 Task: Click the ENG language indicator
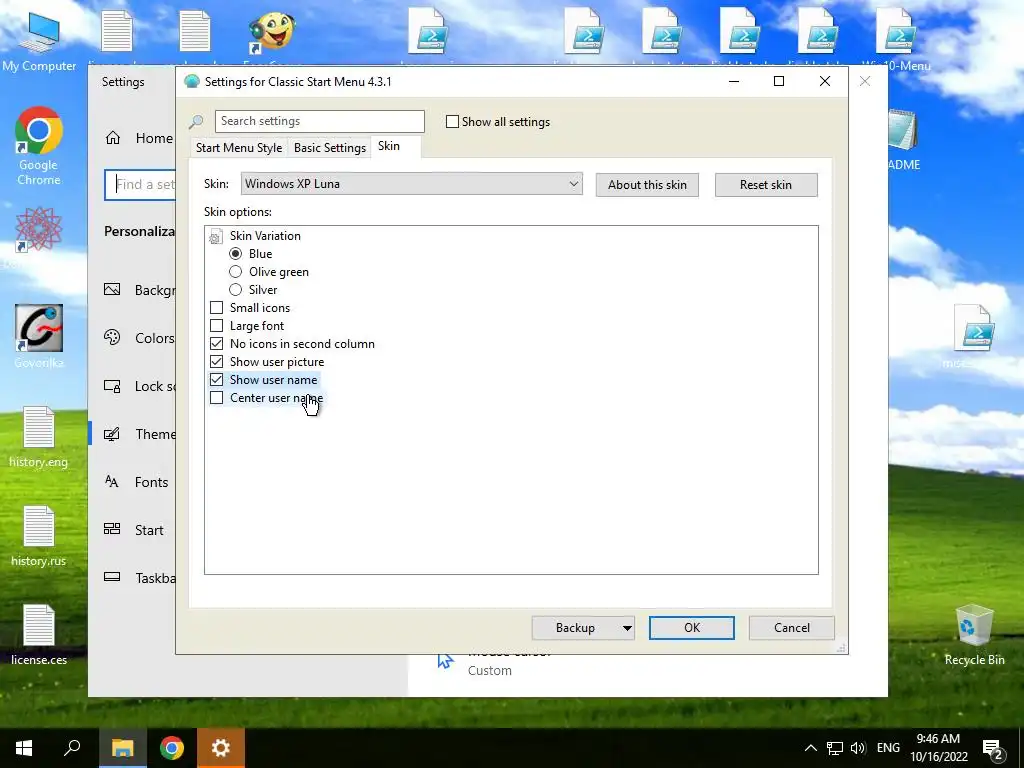[888, 748]
